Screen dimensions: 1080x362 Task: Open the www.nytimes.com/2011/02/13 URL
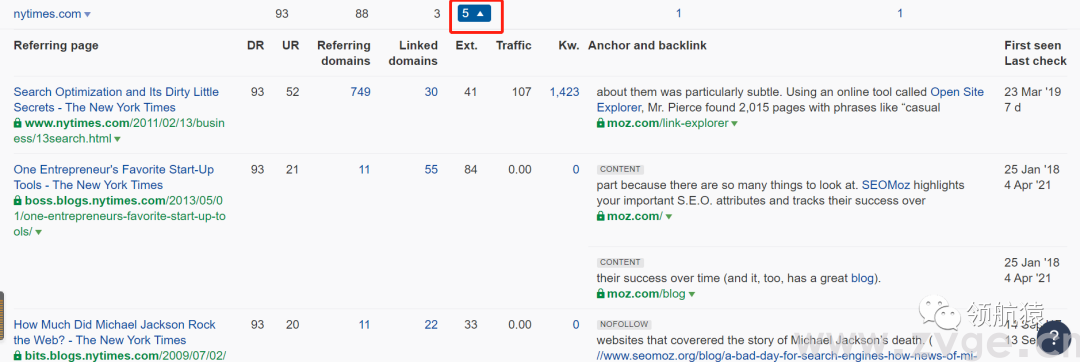coord(118,131)
